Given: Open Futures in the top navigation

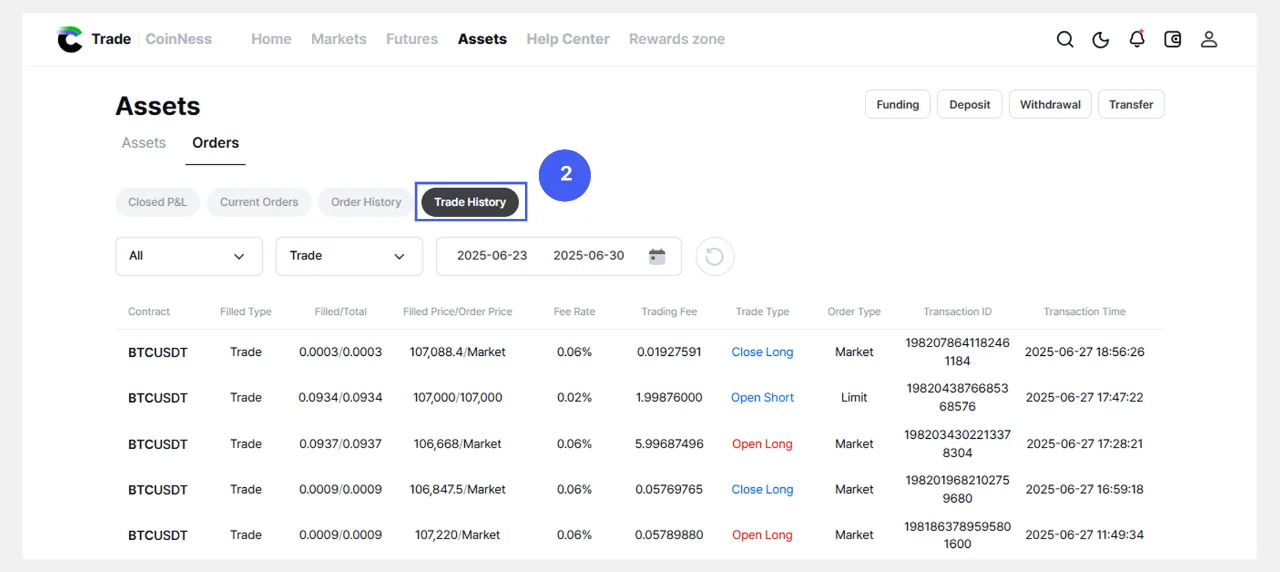Looking at the screenshot, I should [412, 39].
